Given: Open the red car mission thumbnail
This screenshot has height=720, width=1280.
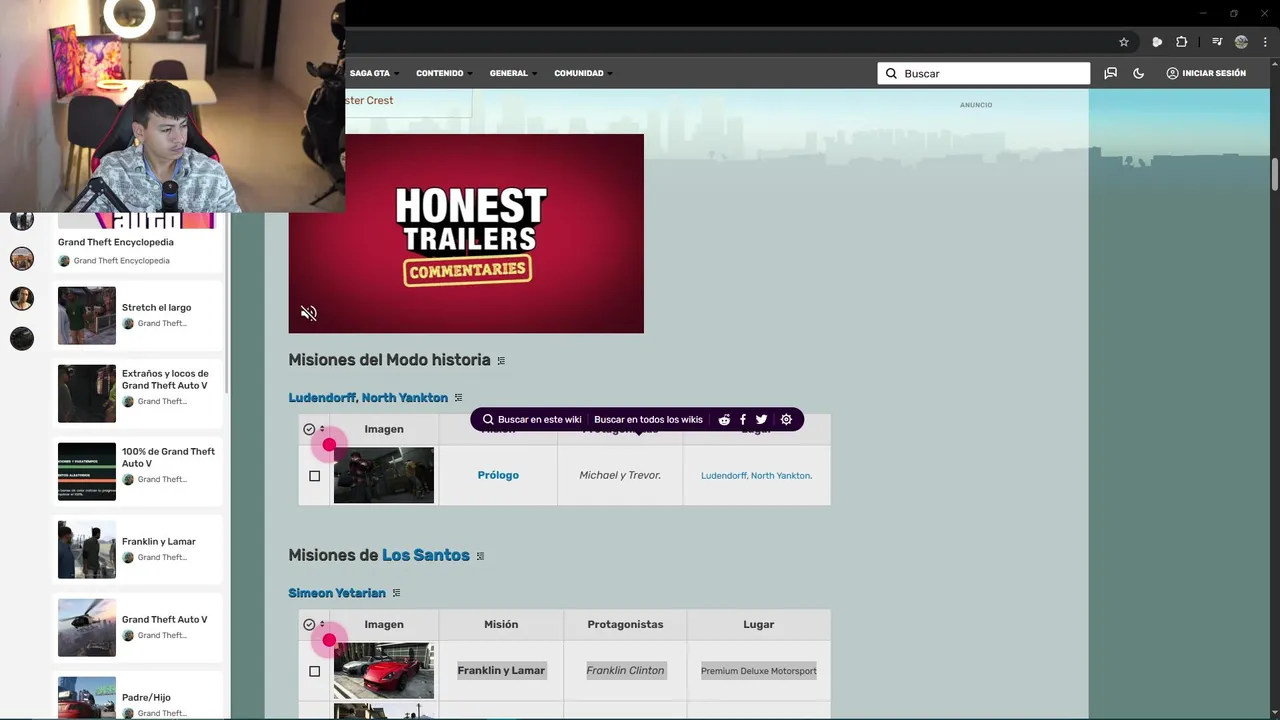Looking at the screenshot, I should (x=384, y=670).
